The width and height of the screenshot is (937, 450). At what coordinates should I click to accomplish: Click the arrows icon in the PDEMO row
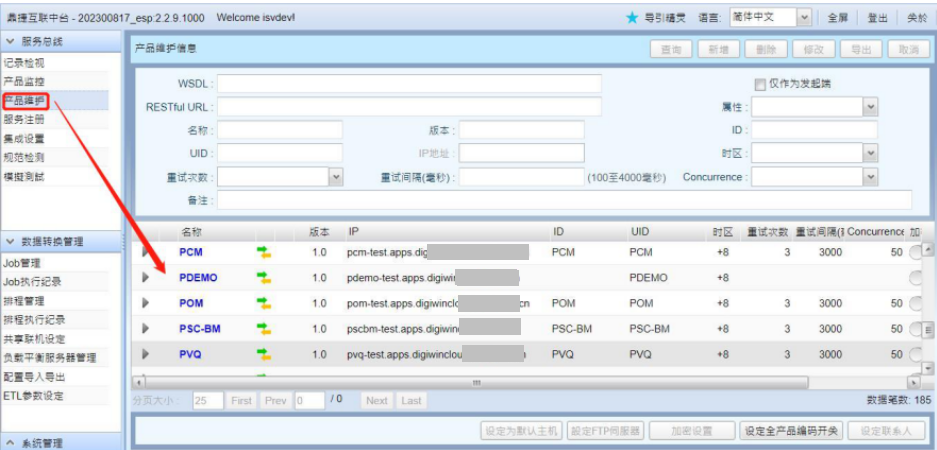[264, 277]
